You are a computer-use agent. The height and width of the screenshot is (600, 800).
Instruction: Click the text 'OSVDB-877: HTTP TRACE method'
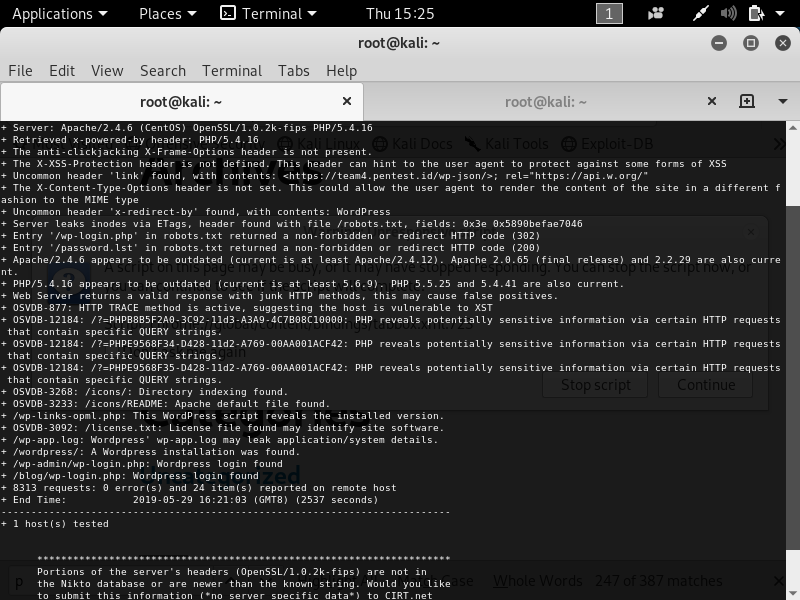pyautogui.click(x=97, y=308)
